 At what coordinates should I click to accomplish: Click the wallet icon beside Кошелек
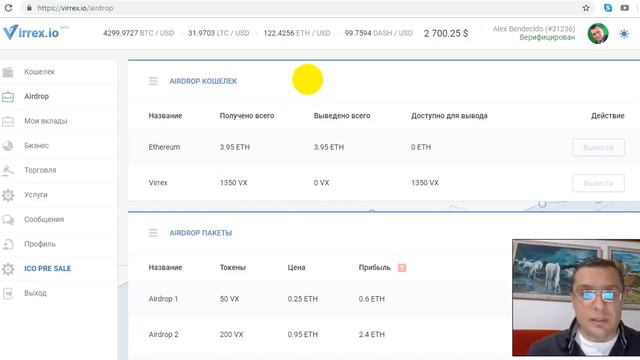(x=8, y=72)
